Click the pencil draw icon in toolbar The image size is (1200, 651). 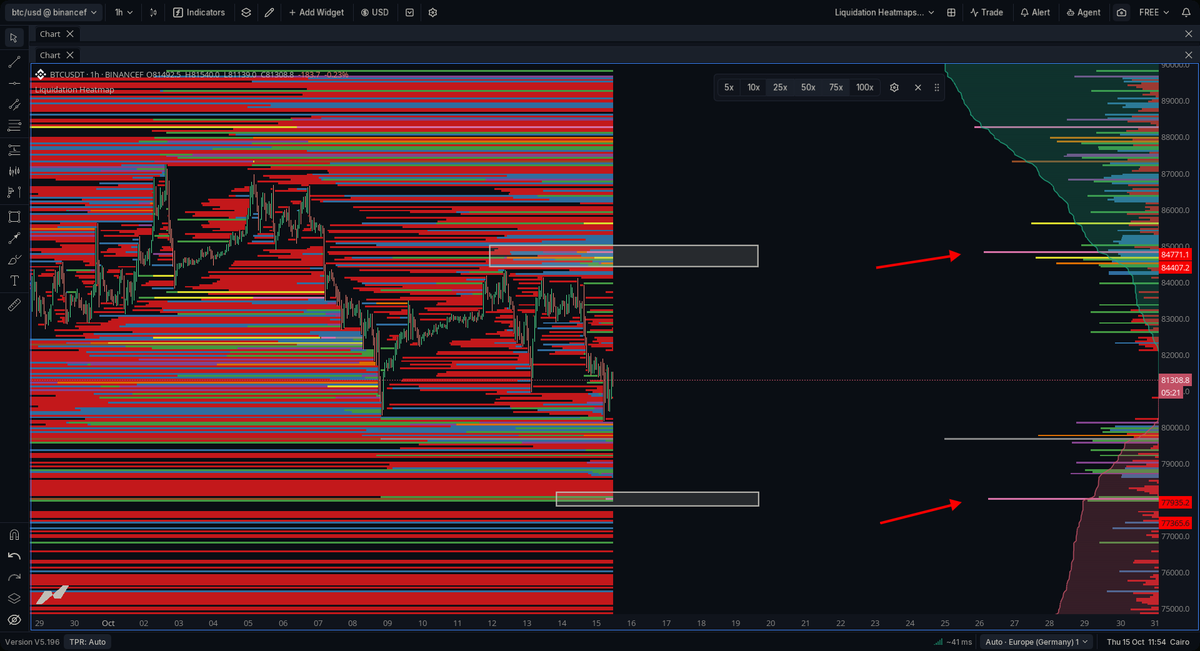coord(269,13)
